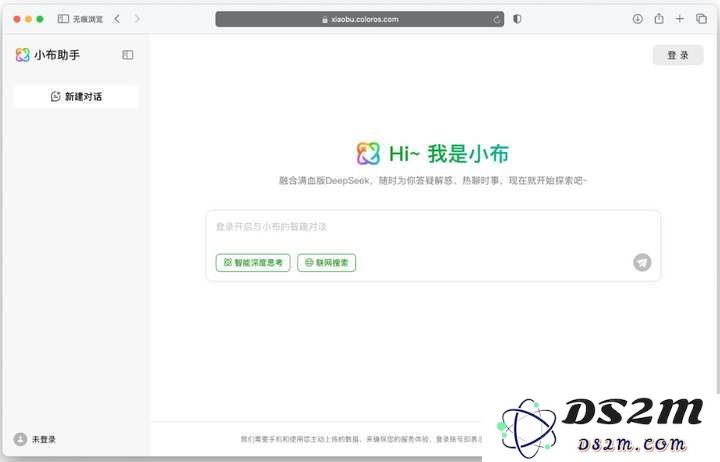Click the 登录 button
Image resolution: width=720 pixels, height=462 pixels.
pyautogui.click(x=678, y=55)
